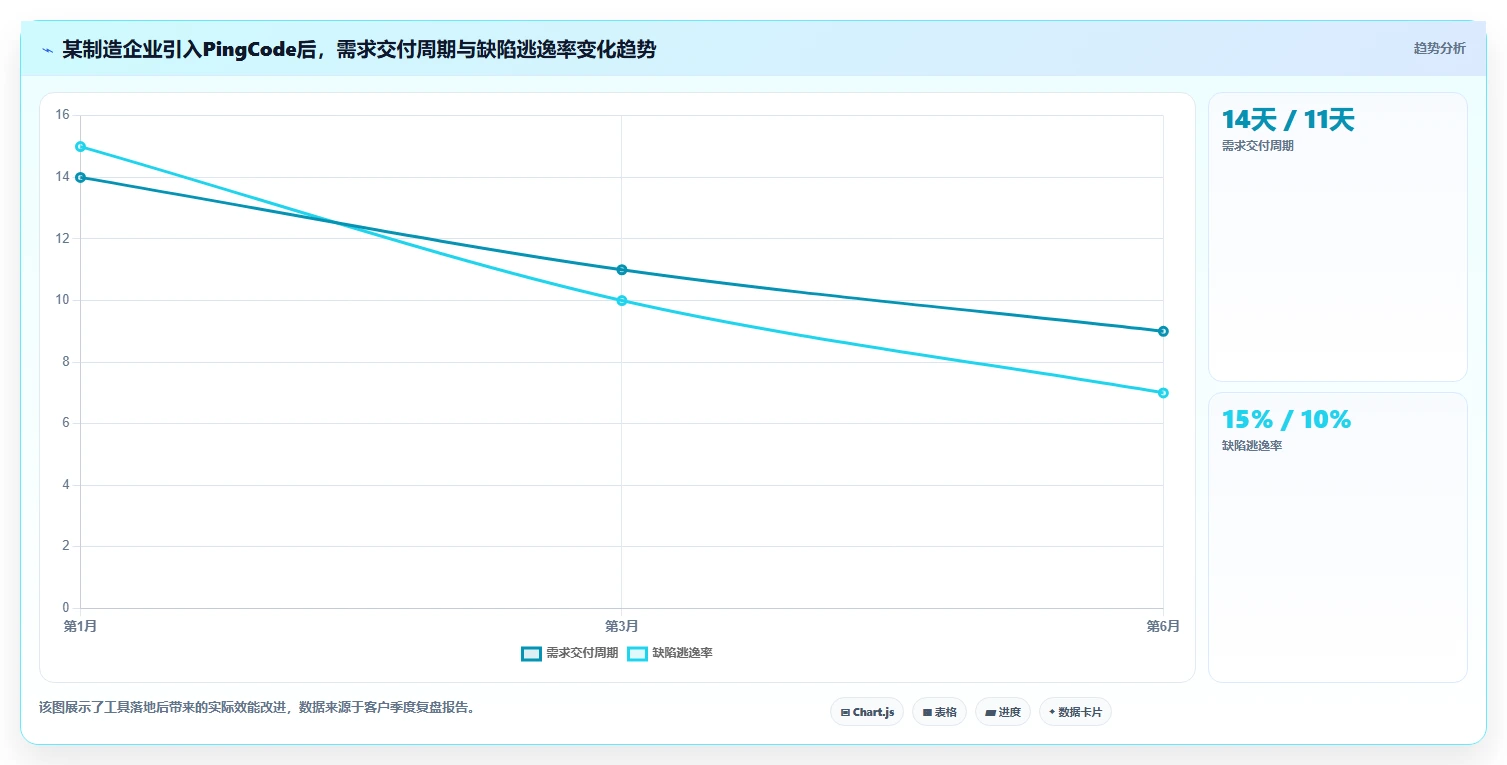
Task: Click the chart title text
Action: pyautogui.click(x=359, y=50)
